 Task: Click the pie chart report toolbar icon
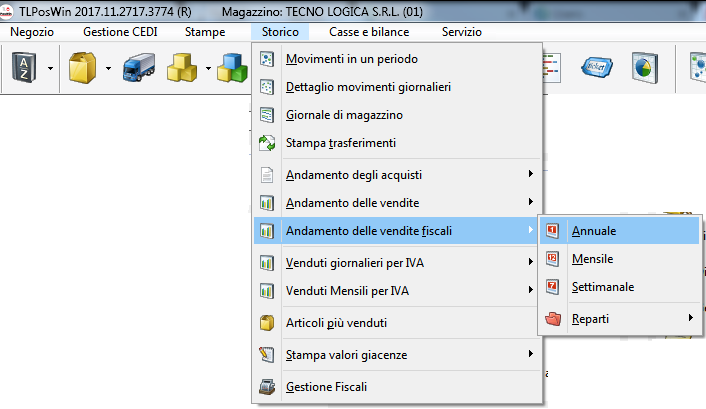(644, 68)
